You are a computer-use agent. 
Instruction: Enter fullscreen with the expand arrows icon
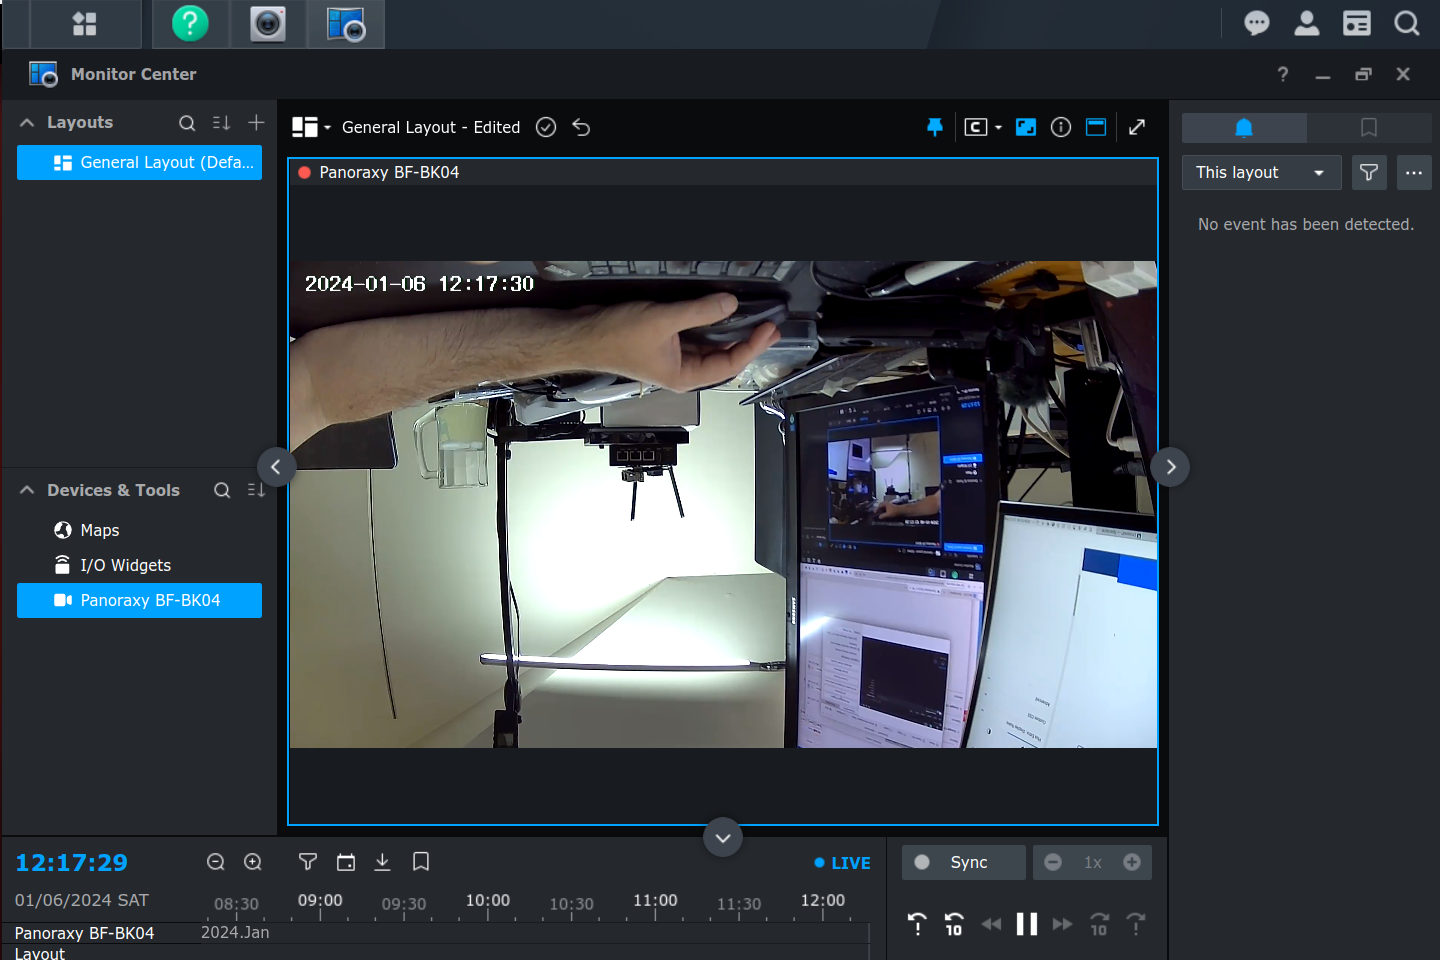pyautogui.click(x=1137, y=127)
